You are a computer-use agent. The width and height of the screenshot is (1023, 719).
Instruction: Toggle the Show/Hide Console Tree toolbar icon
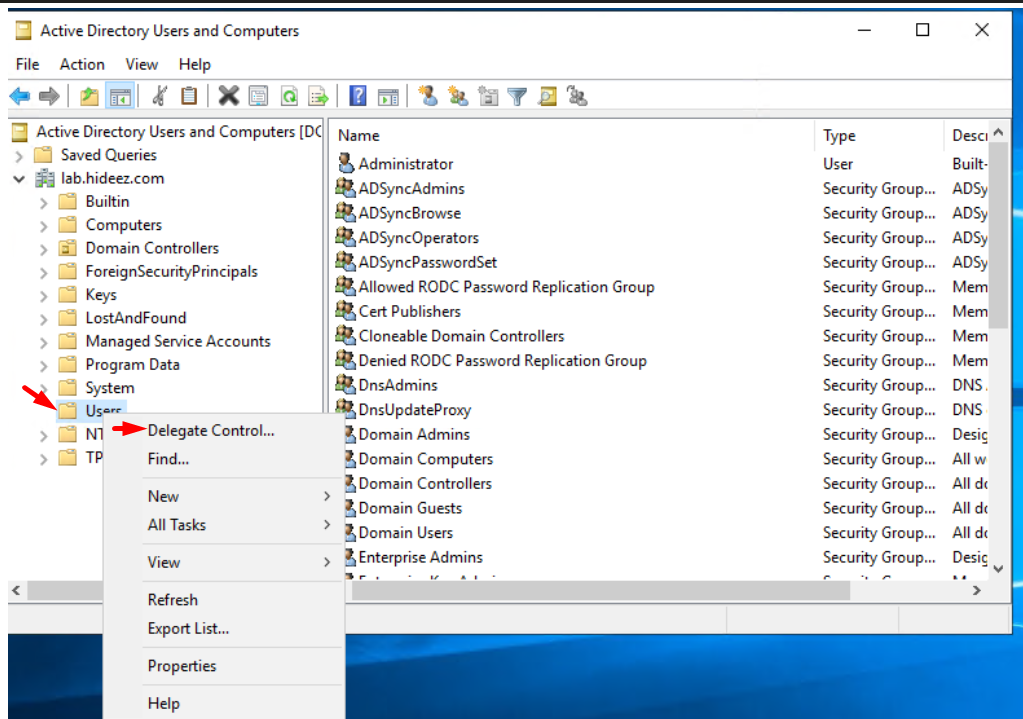click(x=120, y=96)
